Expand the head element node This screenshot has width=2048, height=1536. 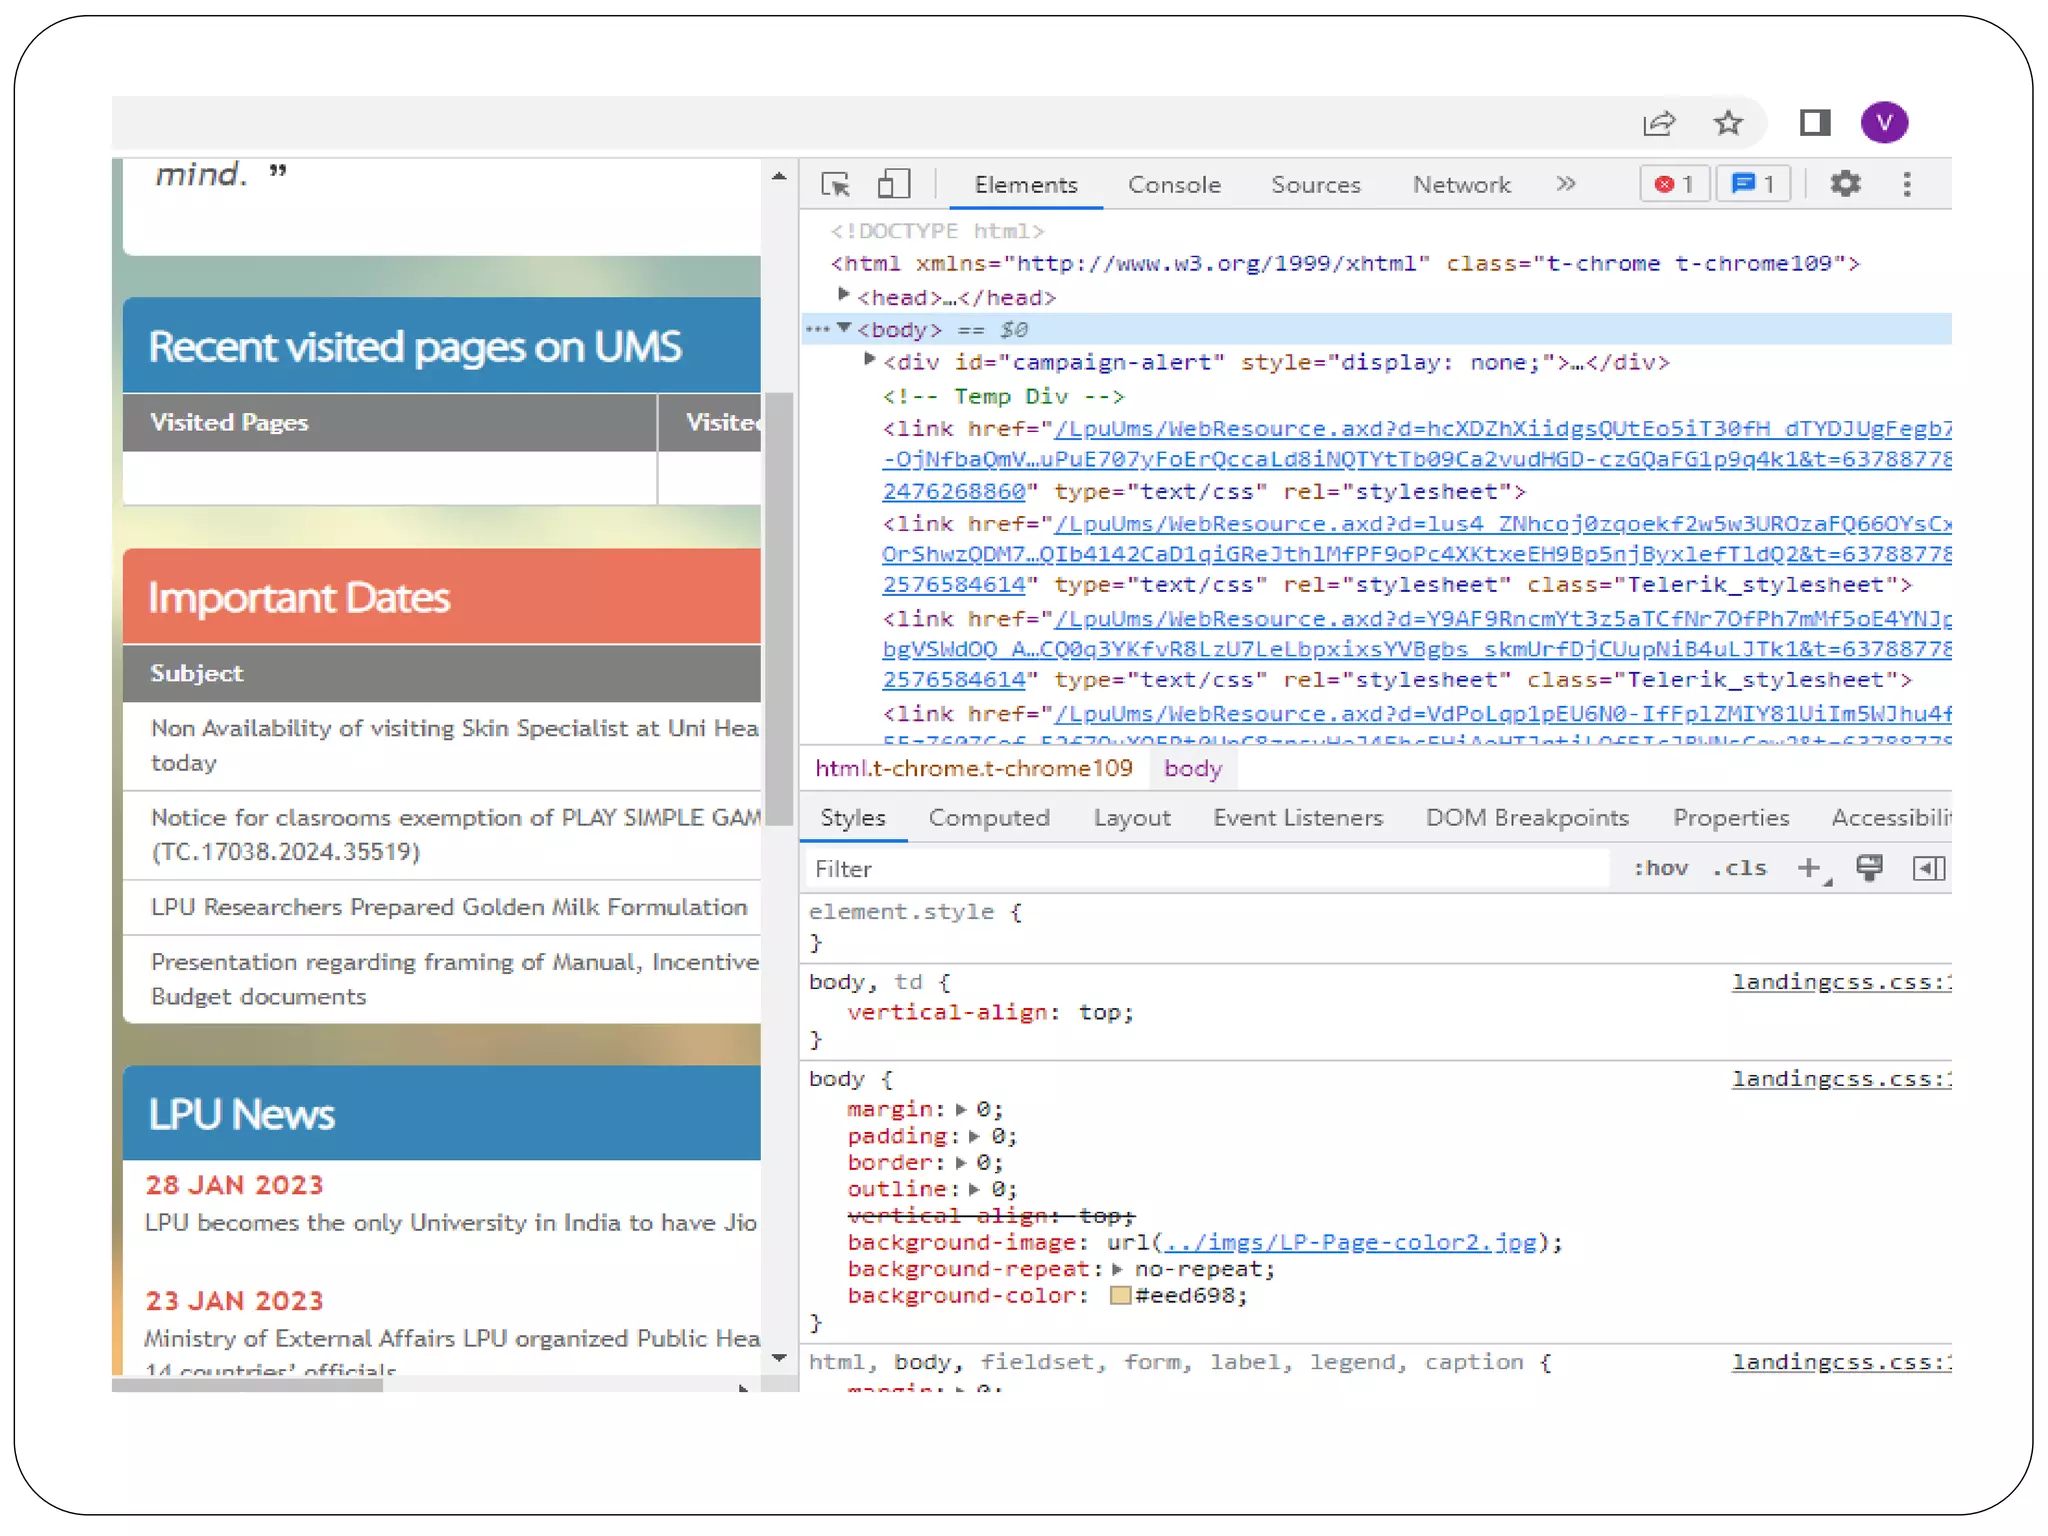(844, 296)
